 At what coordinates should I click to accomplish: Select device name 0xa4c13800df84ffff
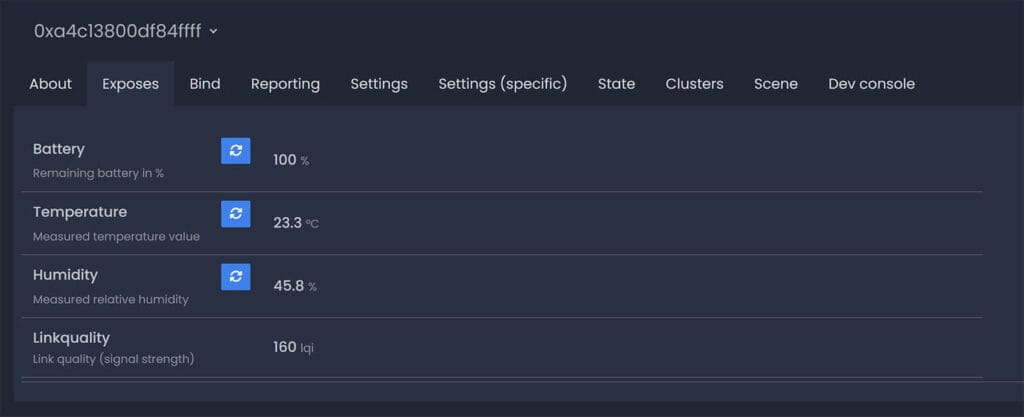[x=118, y=31]
